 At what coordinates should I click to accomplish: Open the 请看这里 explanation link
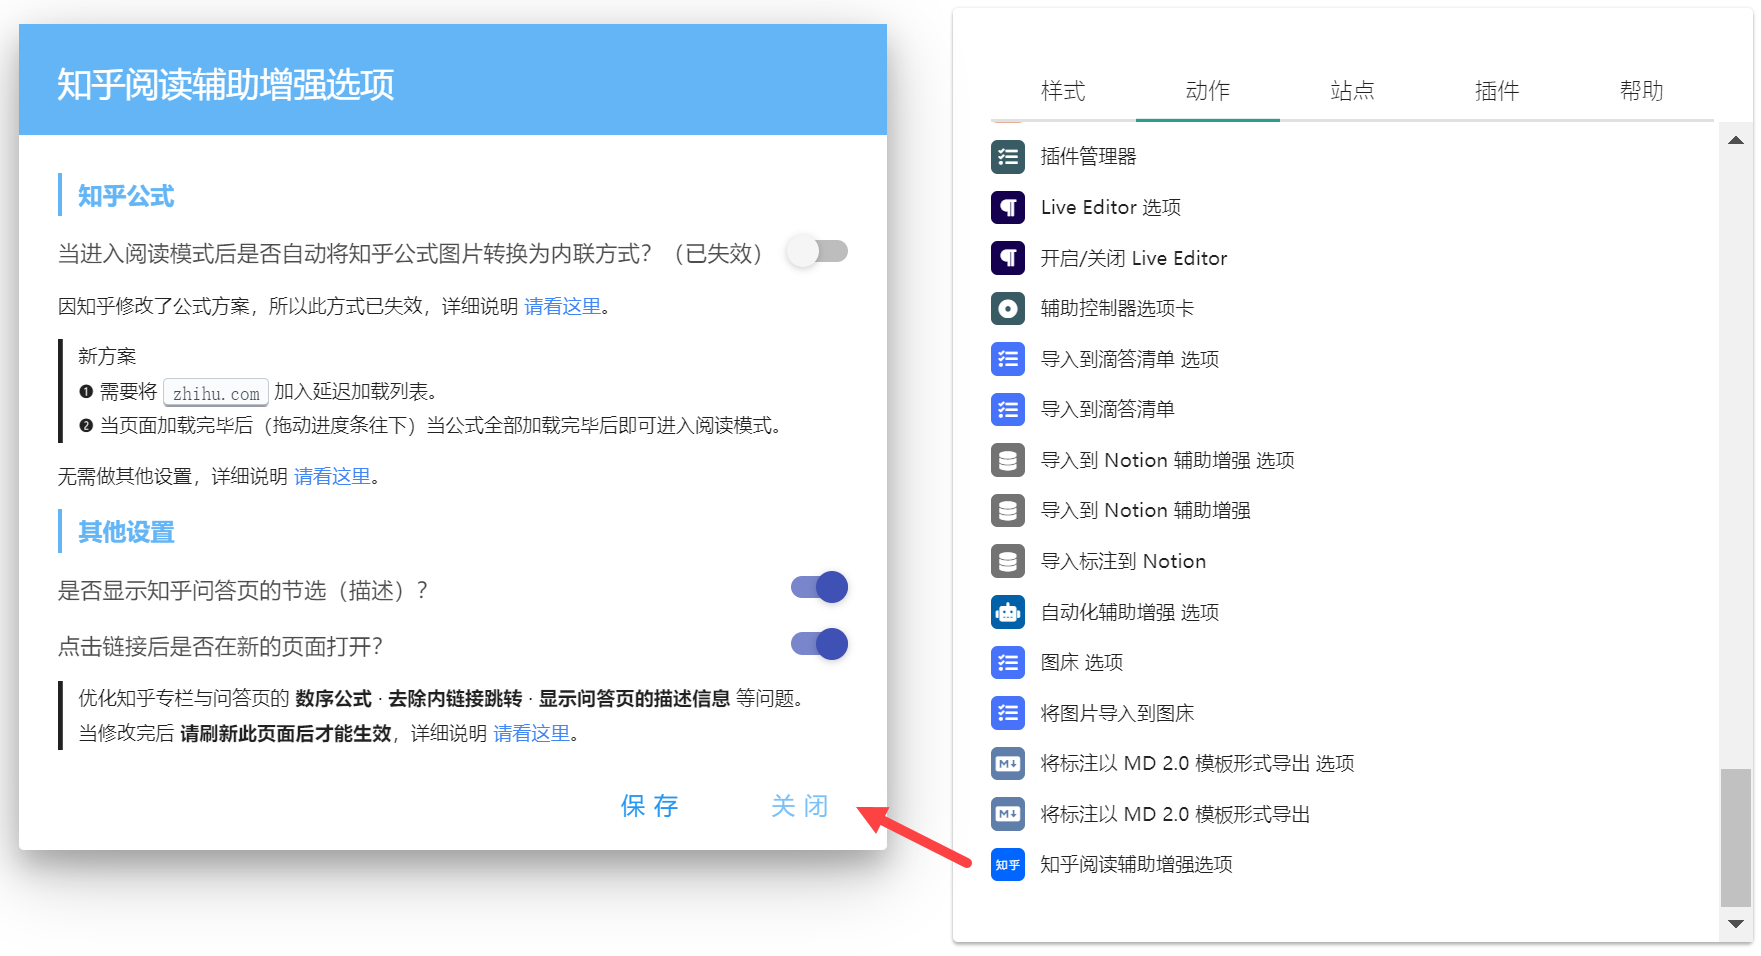pyautogui.click(x=563, y=307)
